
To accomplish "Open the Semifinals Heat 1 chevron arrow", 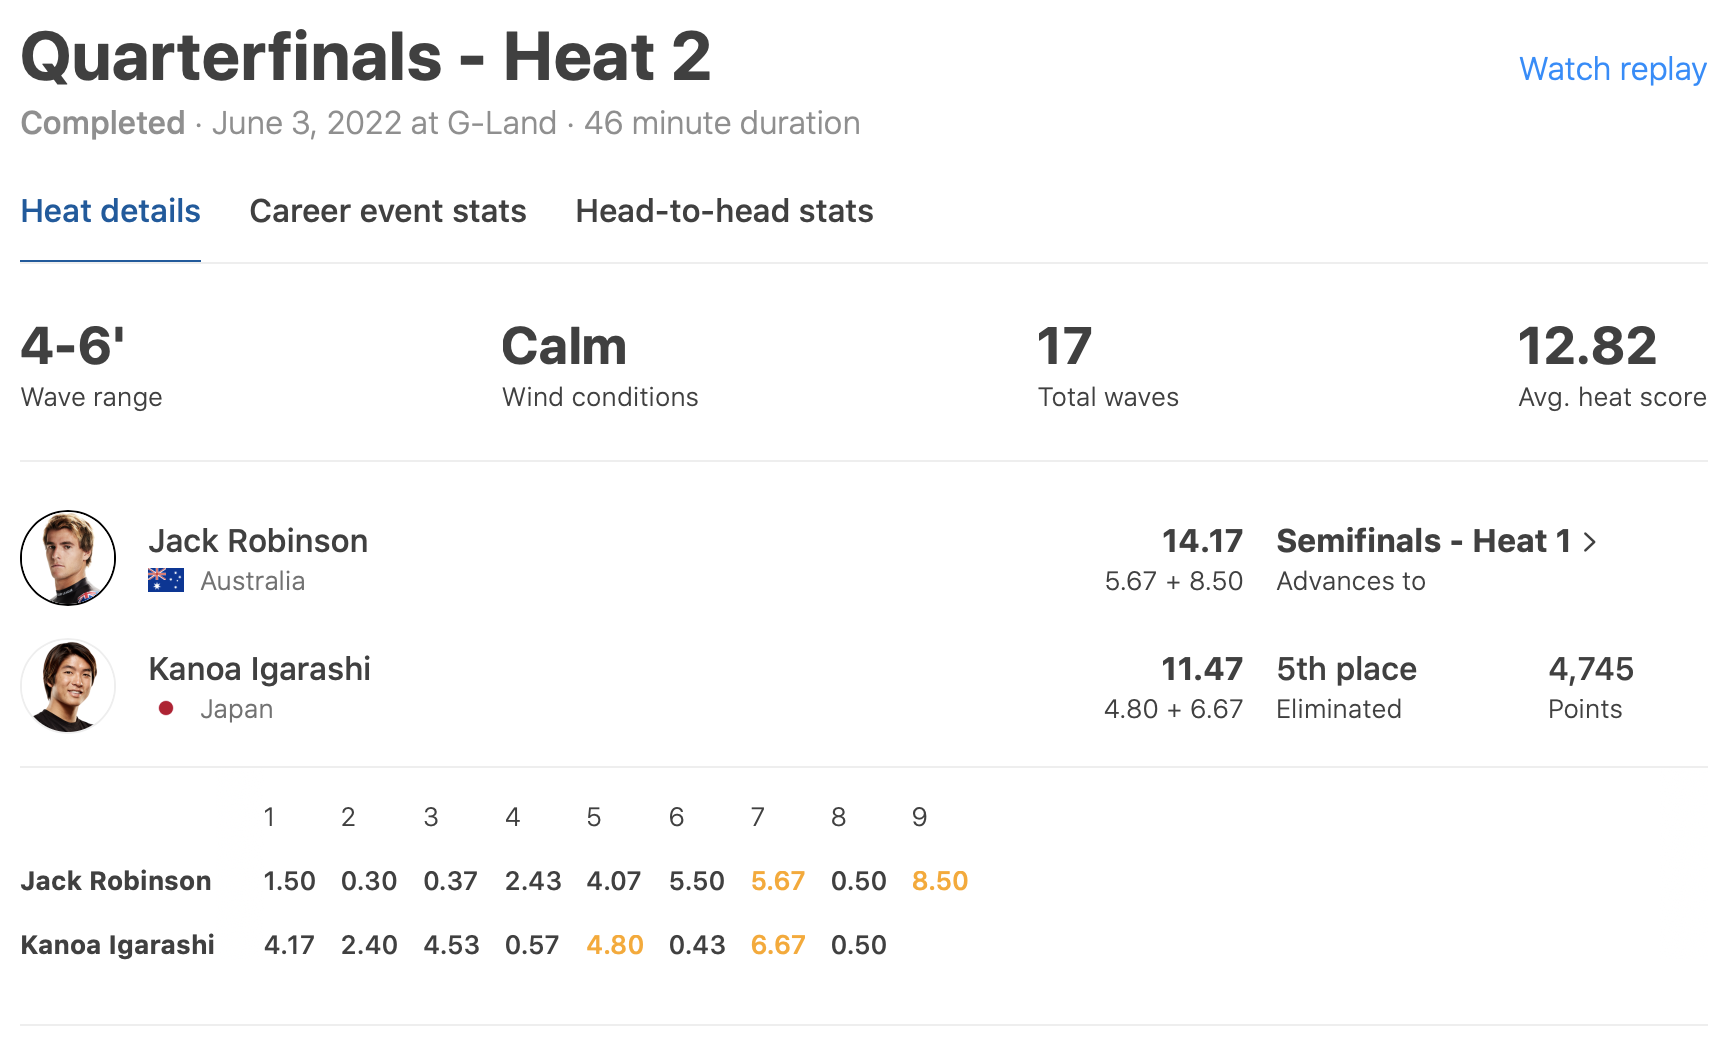I will point(1590,542).
